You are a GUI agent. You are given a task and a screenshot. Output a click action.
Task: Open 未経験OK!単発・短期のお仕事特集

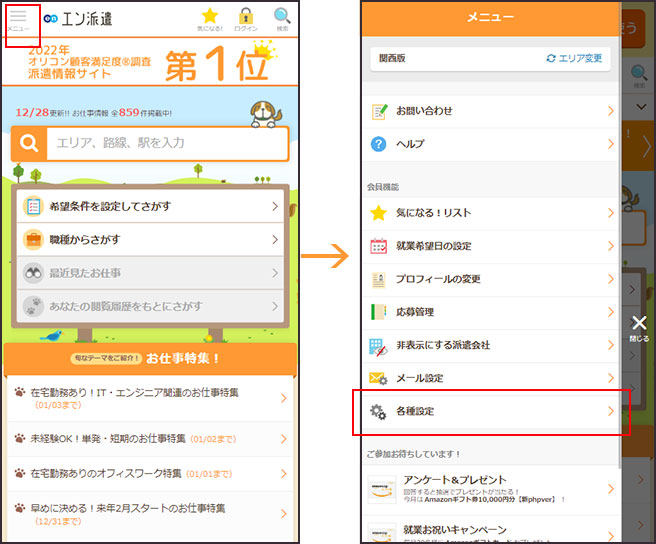click(150, 439)
